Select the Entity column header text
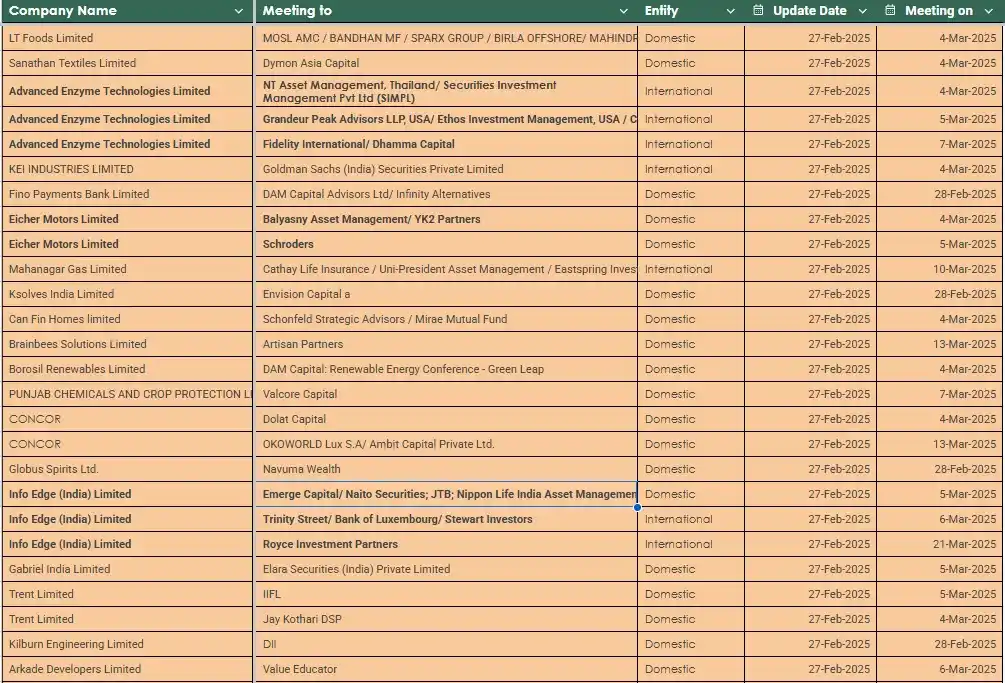Viewport: 1005px width, 683px height. coord(661,11)
